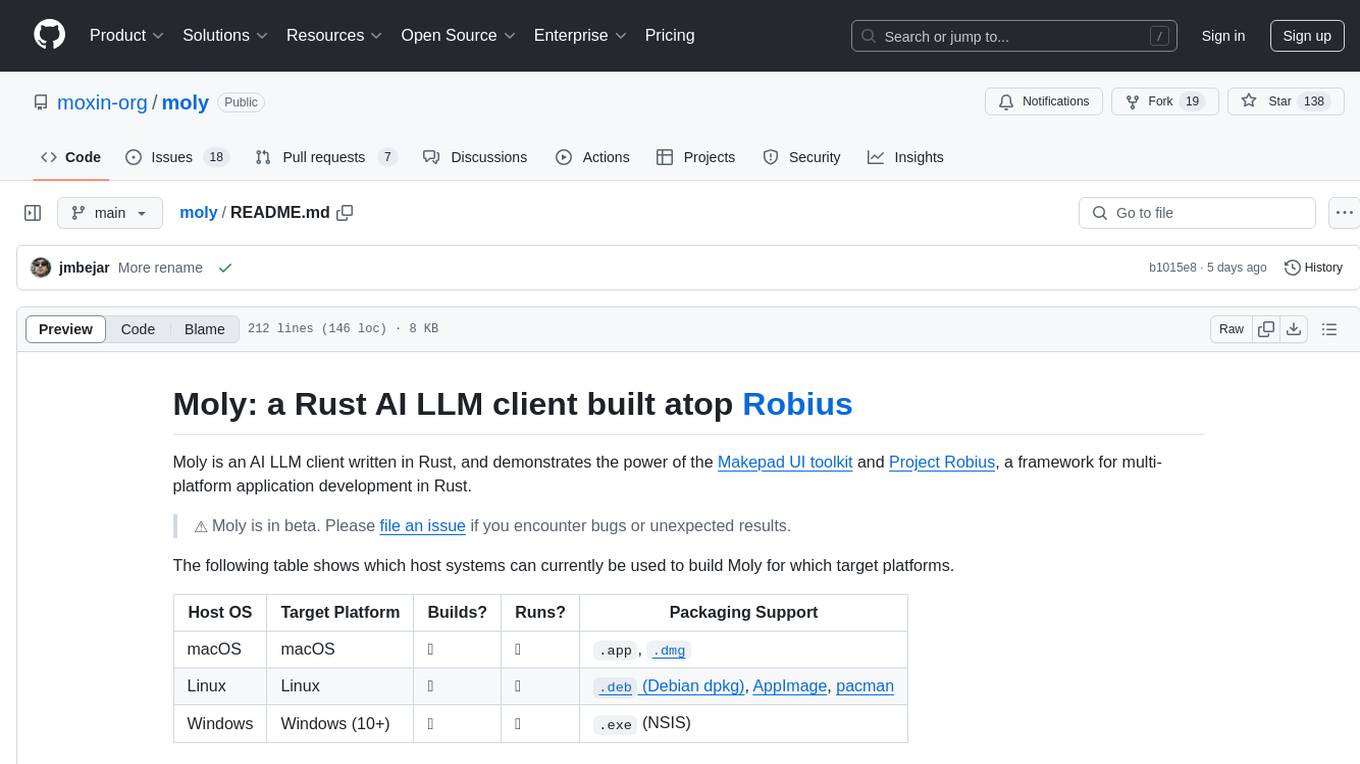This screenshot has width=1360, height=764.
Task: Copy the README.md file path
Action: [345, 213]
